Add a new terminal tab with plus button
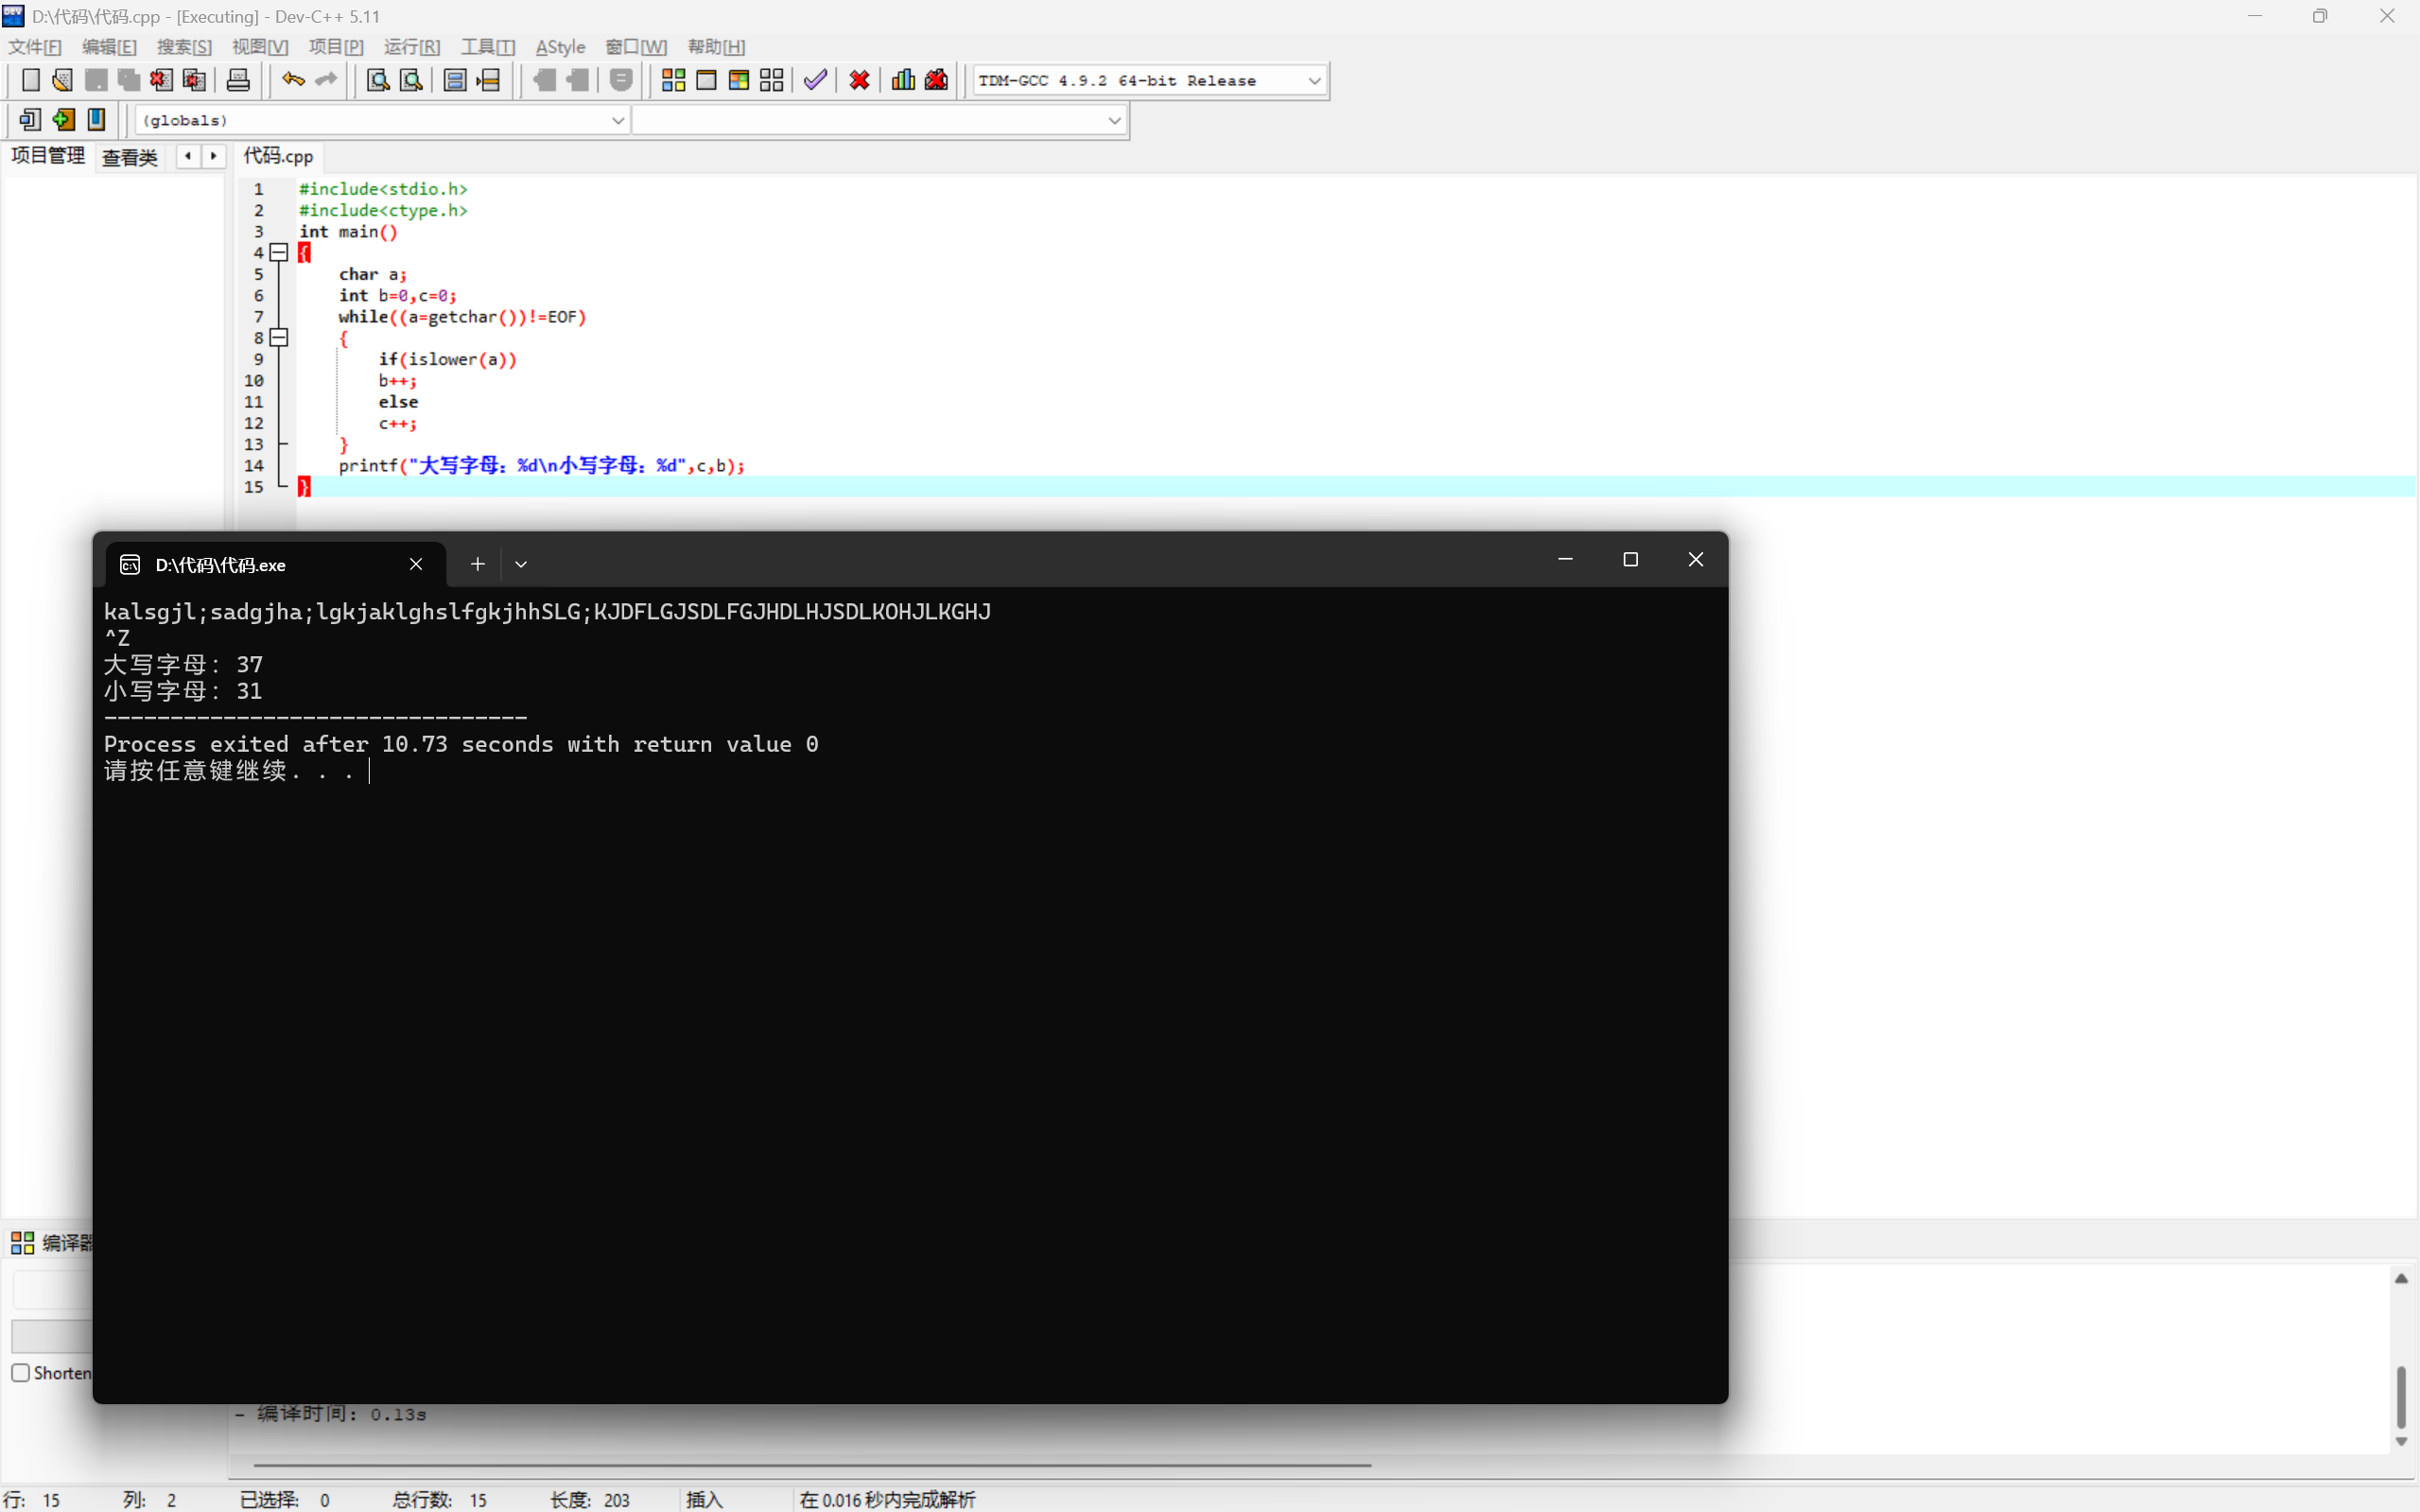2420x1512 pixels. click(x=478, y=564)
